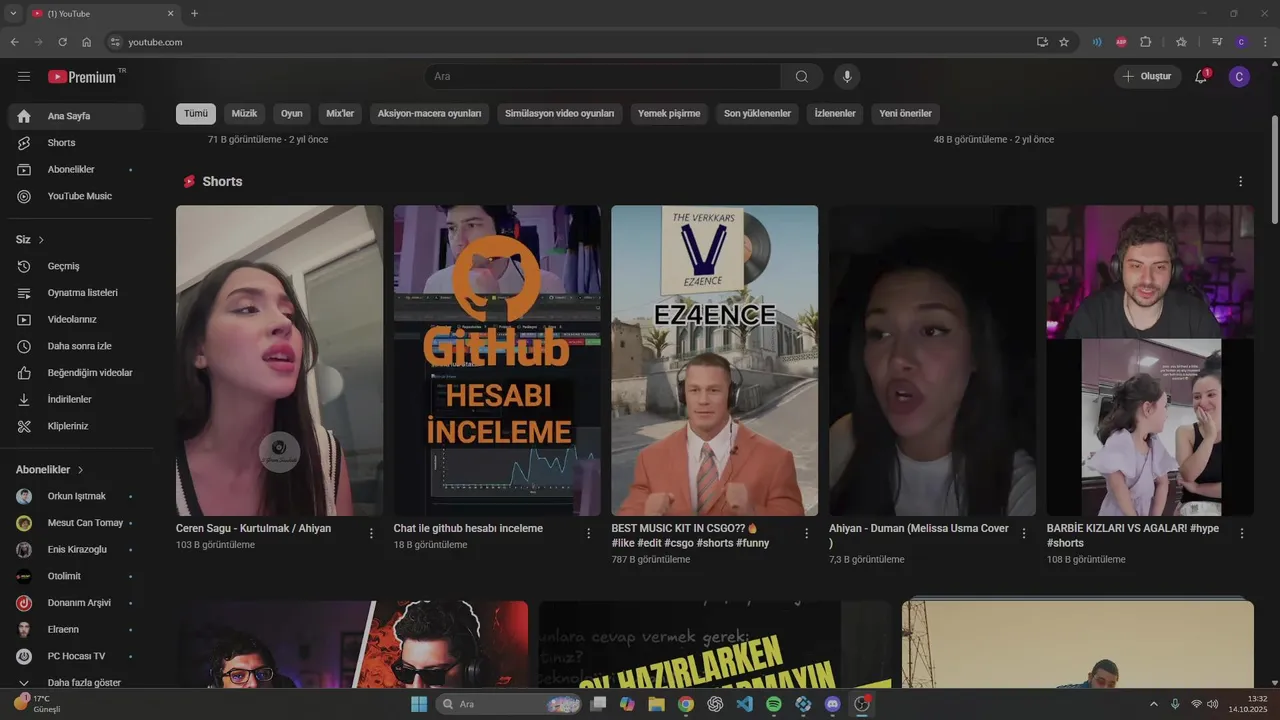Go to Ana Sayfa in sidebar
This screenshot has height=720, width=1280.
tap(77, 116)
